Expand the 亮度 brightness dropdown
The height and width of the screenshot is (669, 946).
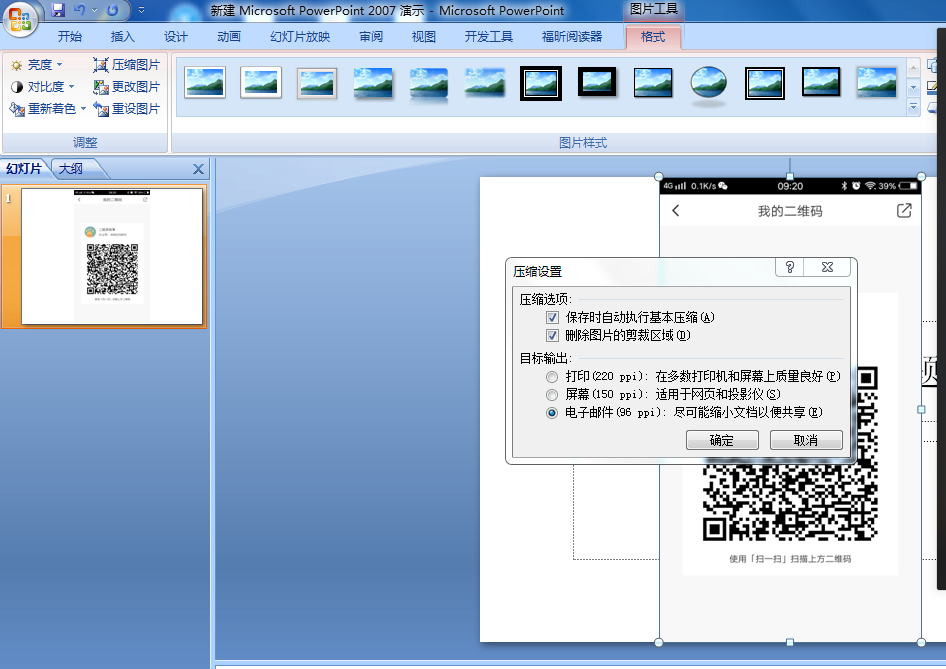59,65
